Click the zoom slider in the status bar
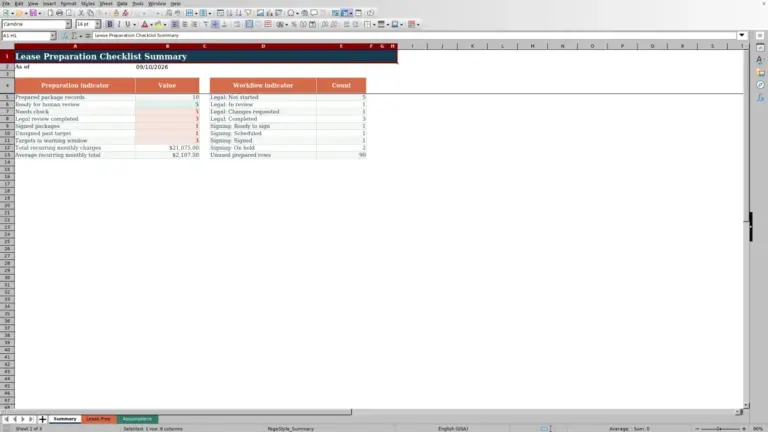 click(720, 429)
